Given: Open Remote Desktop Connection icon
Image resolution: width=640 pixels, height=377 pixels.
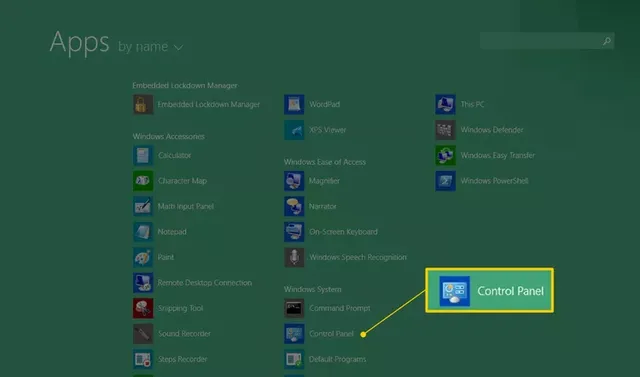Looking at the screenshot, I should [x=143, y=283].
